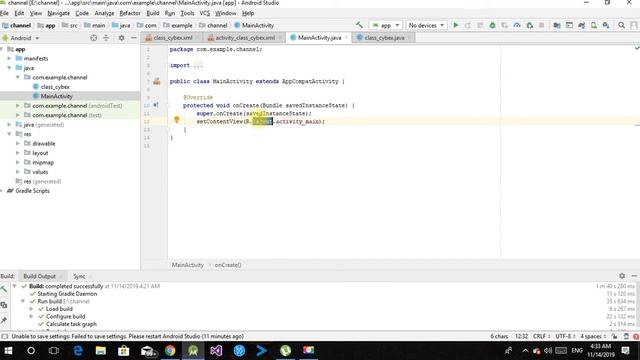Open Project panel gear settings

(x=121, y=38)
